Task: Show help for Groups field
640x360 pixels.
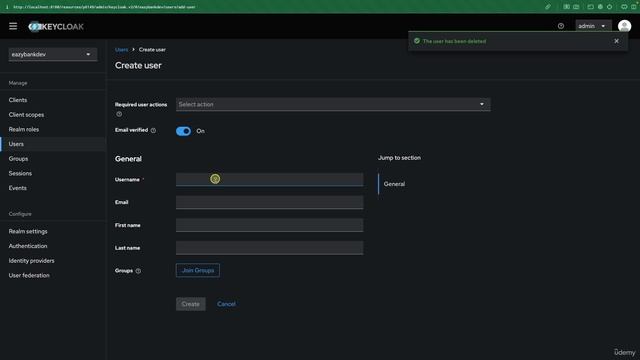Action: (138, 271)
